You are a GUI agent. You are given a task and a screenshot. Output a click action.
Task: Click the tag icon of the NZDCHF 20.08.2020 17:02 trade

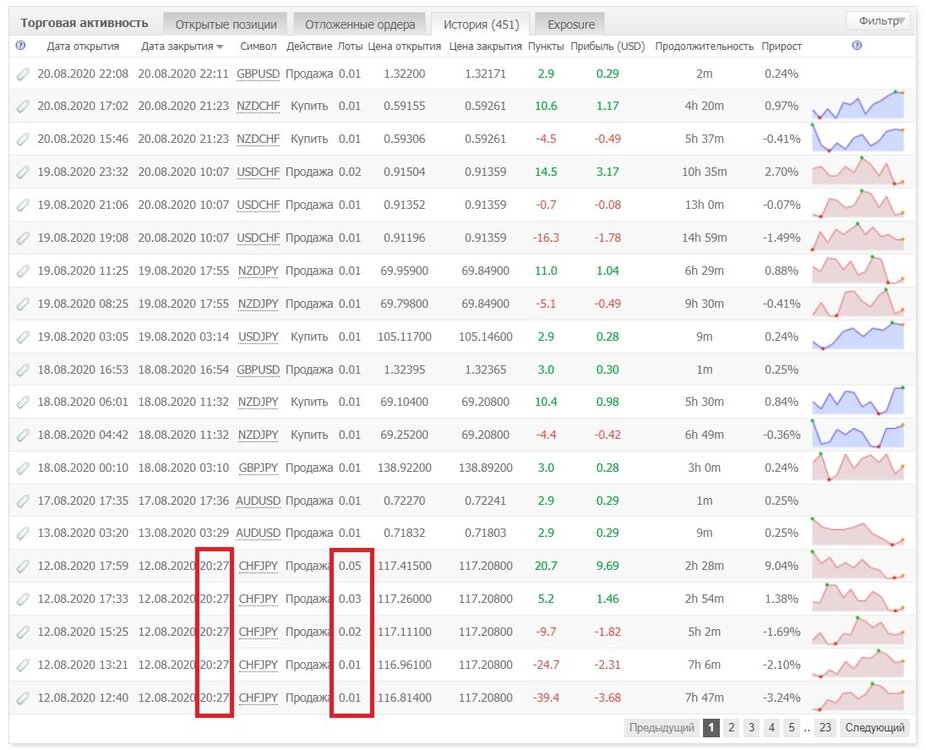pyautogui.click(x=22, y=106)
